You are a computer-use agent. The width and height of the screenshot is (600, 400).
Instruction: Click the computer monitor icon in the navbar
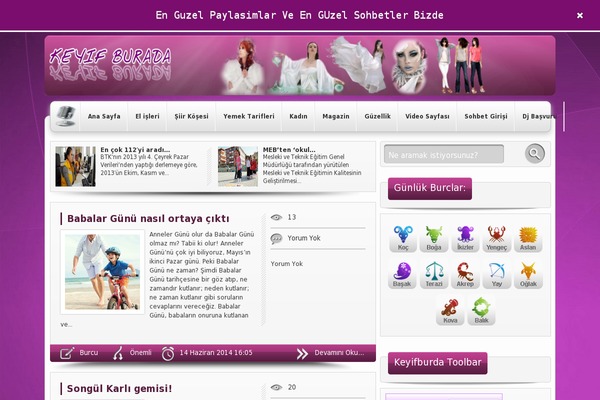click(65, 116)
